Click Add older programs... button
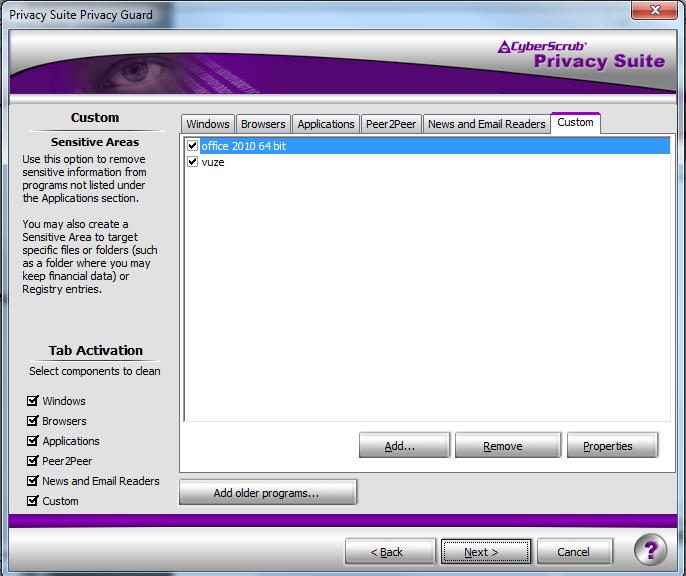The height and width of the screenshot is (576, 686). click(268, 492)
